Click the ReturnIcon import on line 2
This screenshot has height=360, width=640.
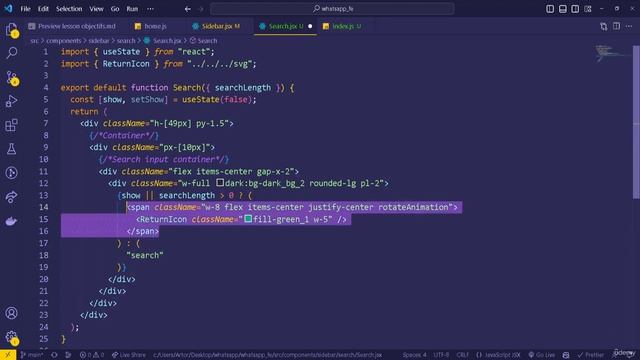(x=126, y=64)
